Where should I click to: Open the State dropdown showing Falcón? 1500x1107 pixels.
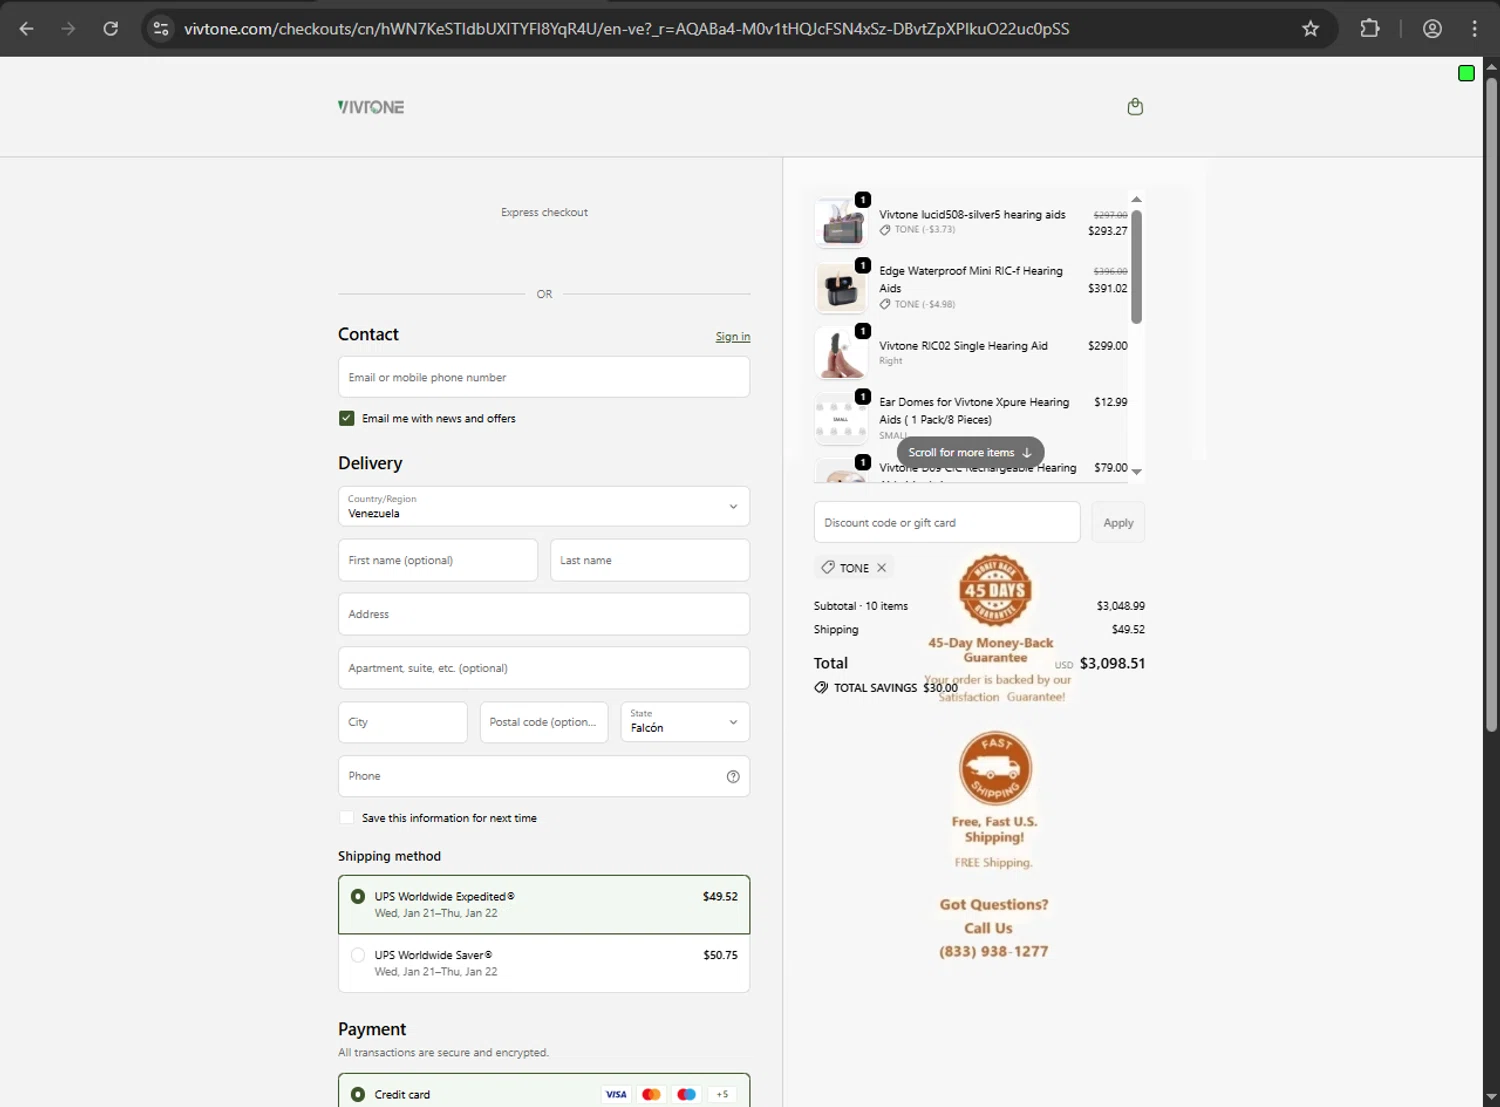click(x=685, y=722)
